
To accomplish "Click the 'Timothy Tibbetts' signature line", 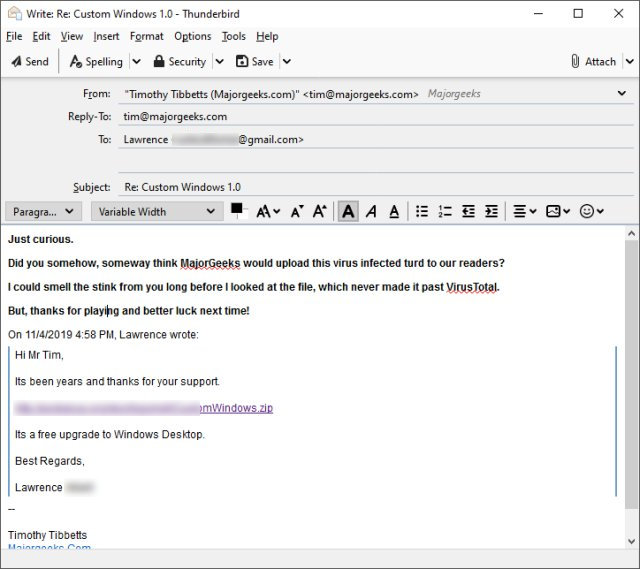I will point(47,535).
